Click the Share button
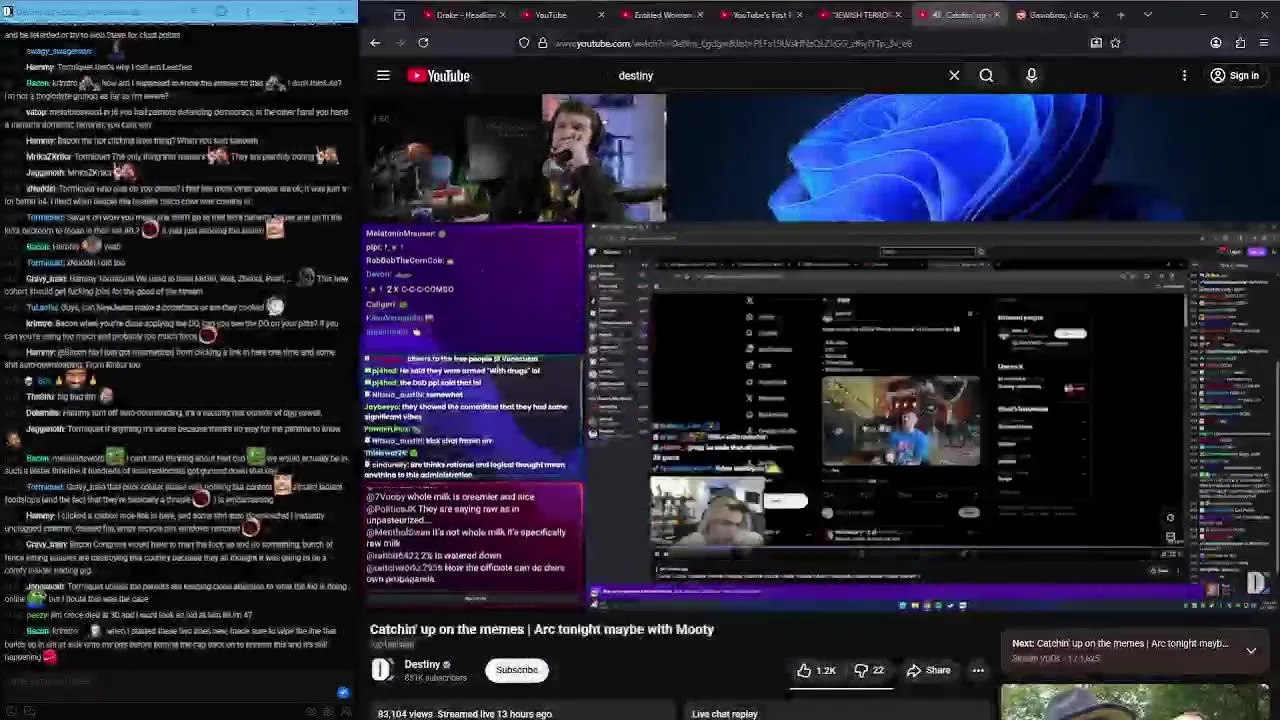1280x720 pixels. [928, 670]
